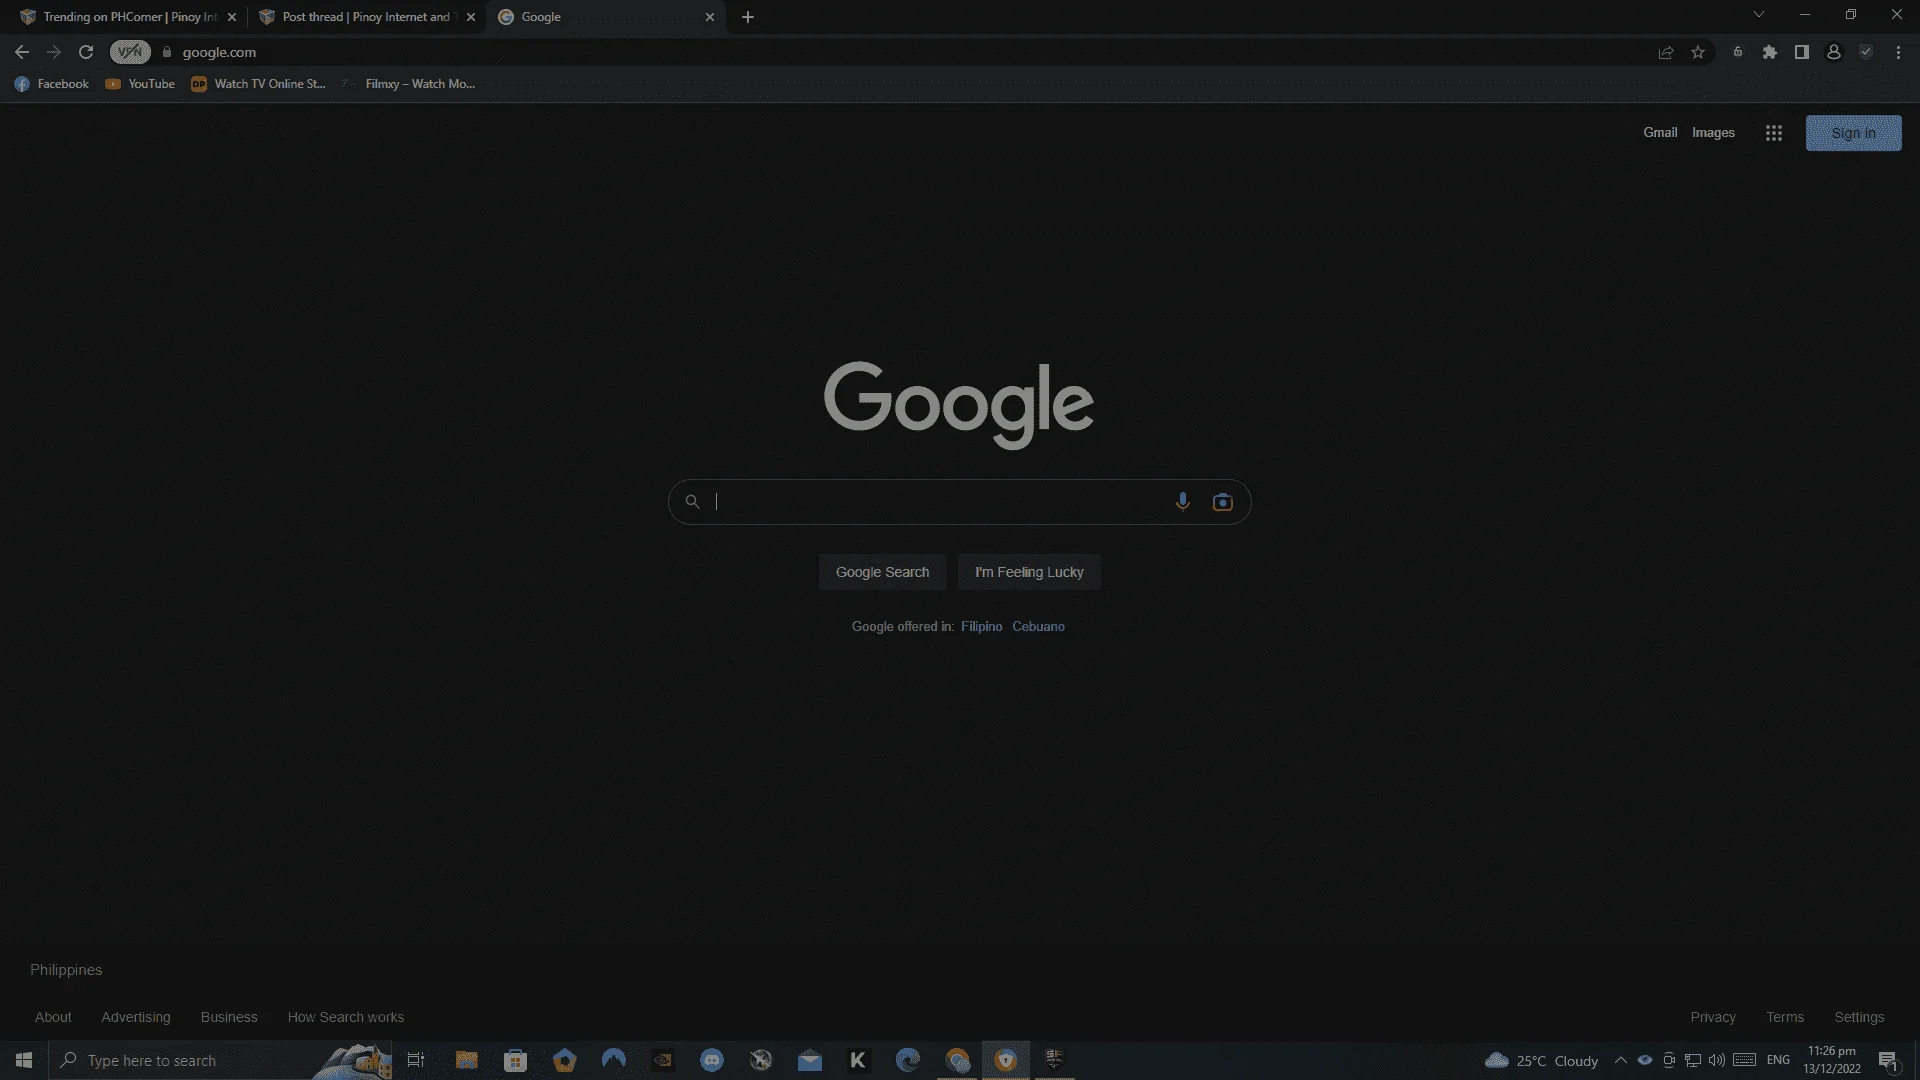Click the unlocked padlock extension icon

1737,52
